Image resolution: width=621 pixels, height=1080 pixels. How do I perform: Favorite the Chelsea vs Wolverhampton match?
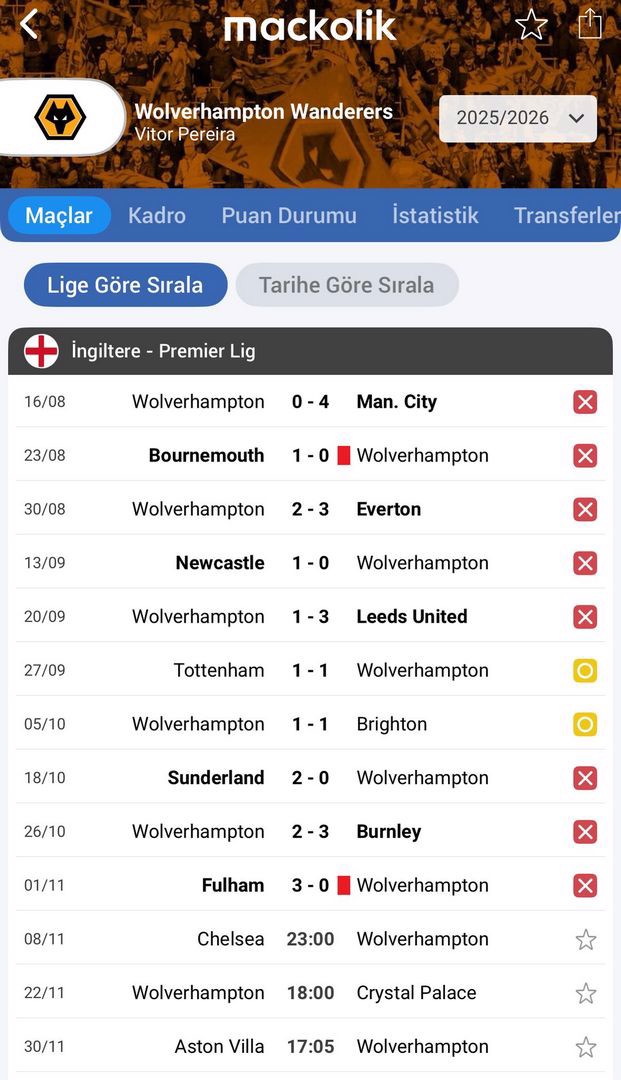coord(585,939)
